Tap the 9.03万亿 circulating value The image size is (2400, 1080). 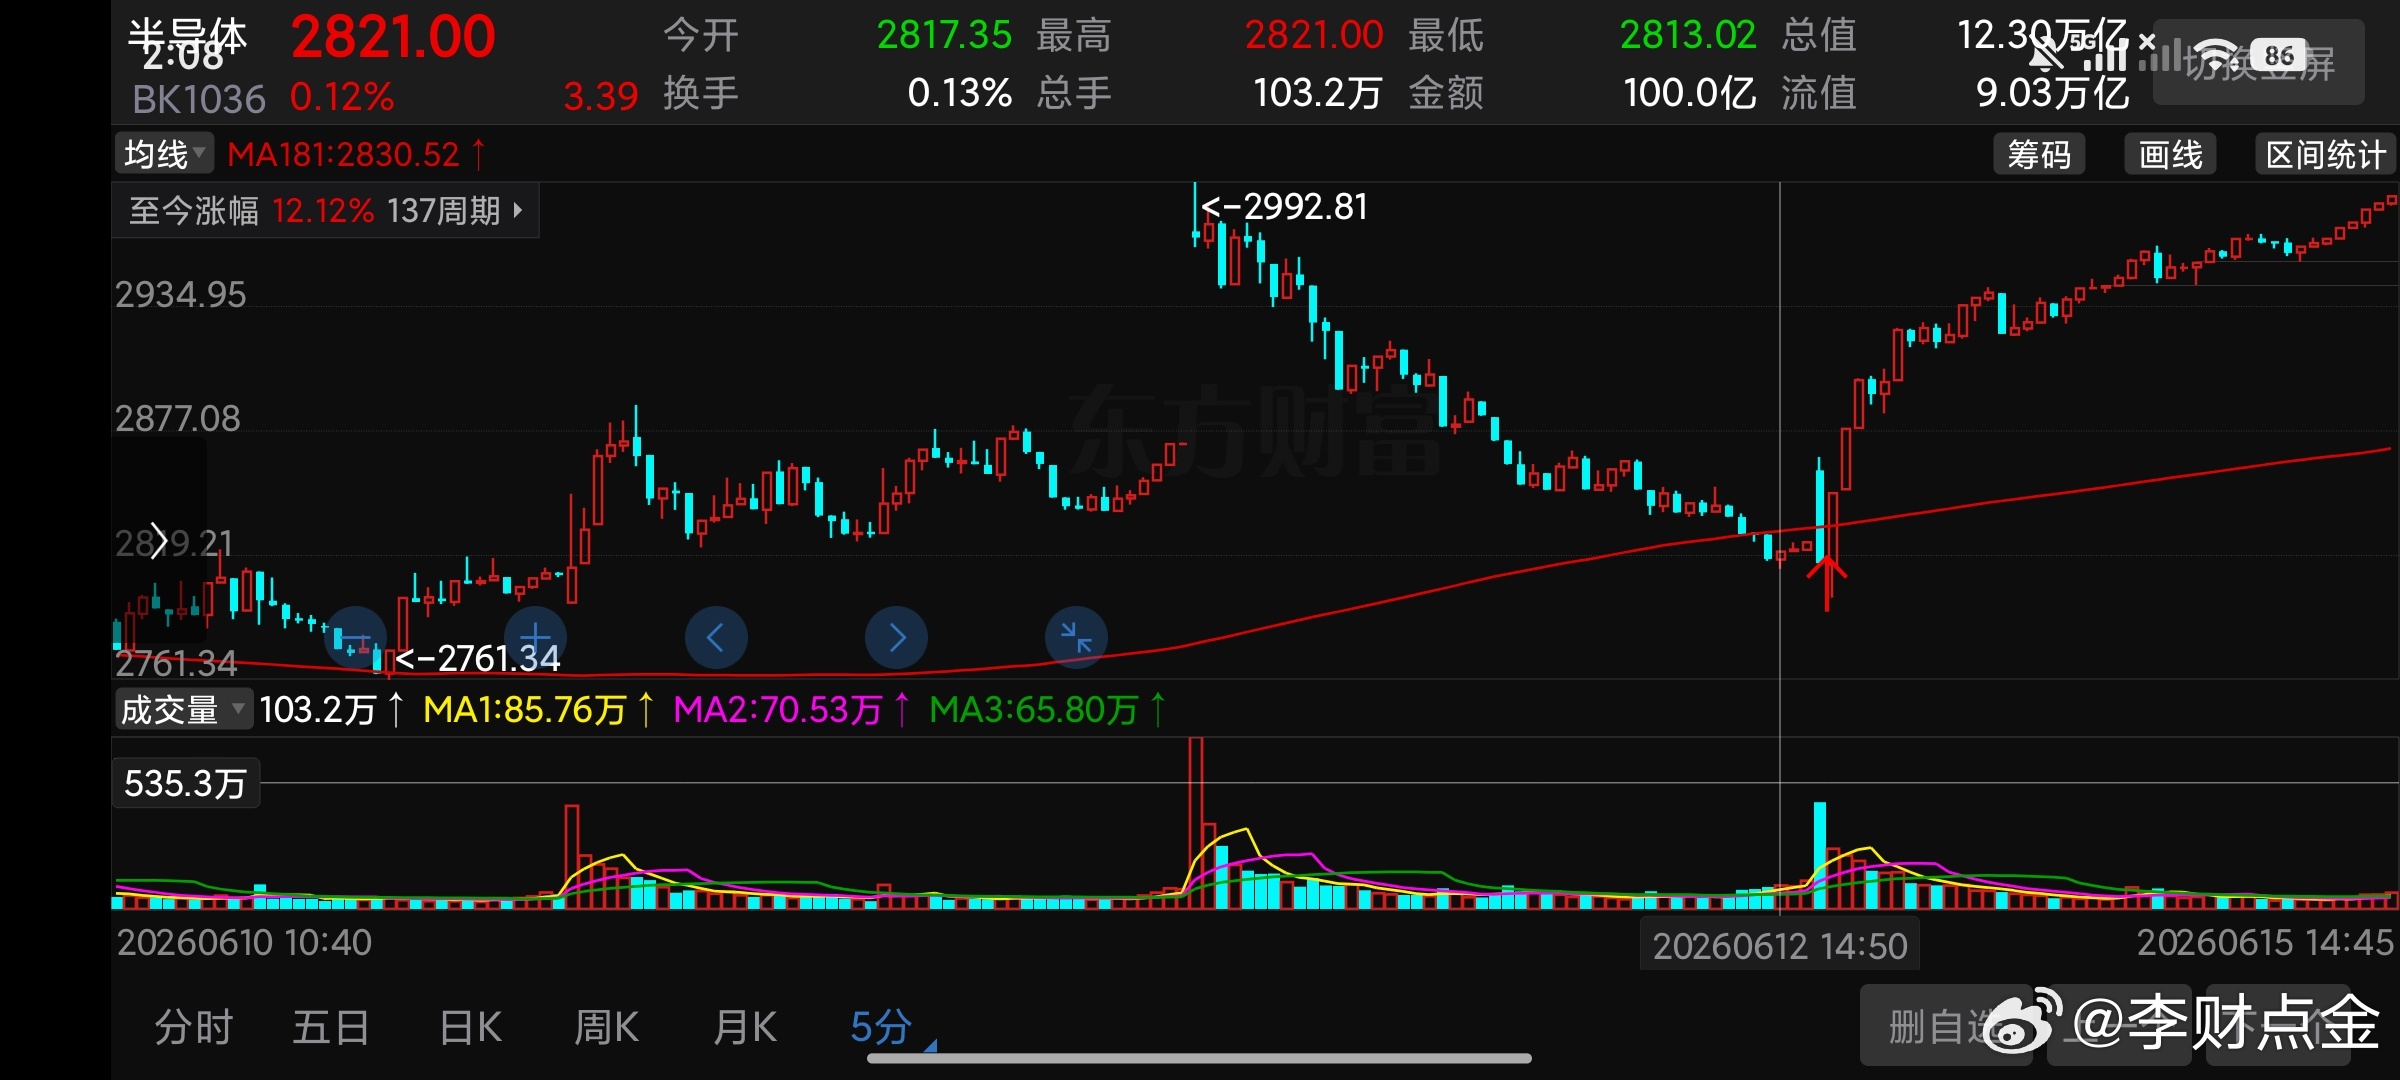coord(2052,94)
